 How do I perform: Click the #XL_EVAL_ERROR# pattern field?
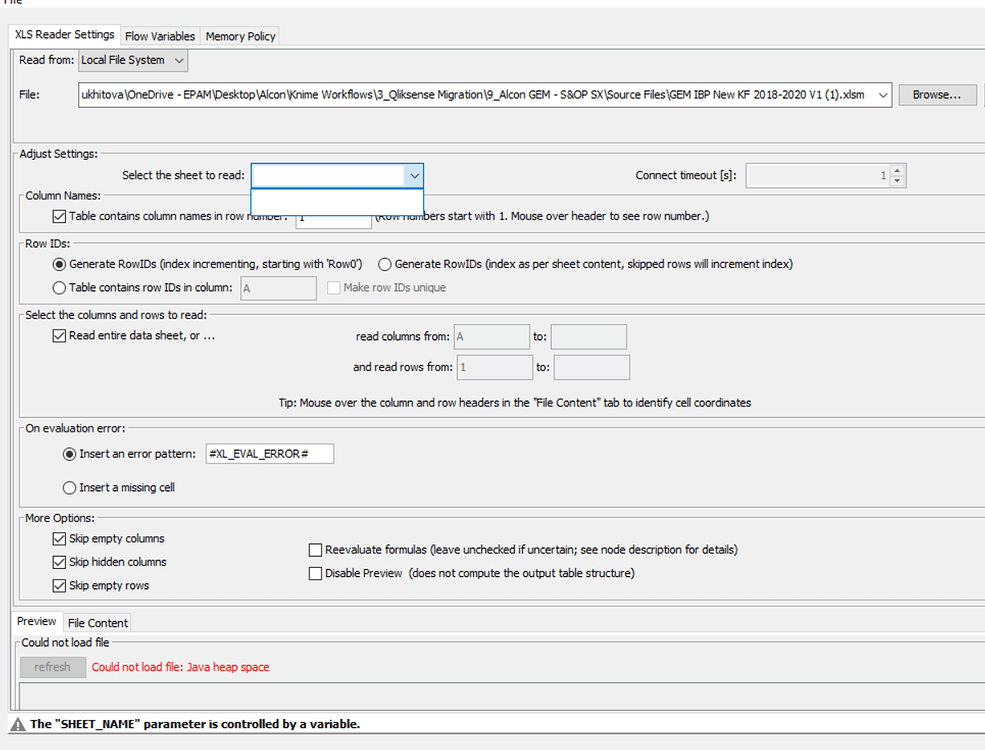pyautogui.click(x=270, y=453)
